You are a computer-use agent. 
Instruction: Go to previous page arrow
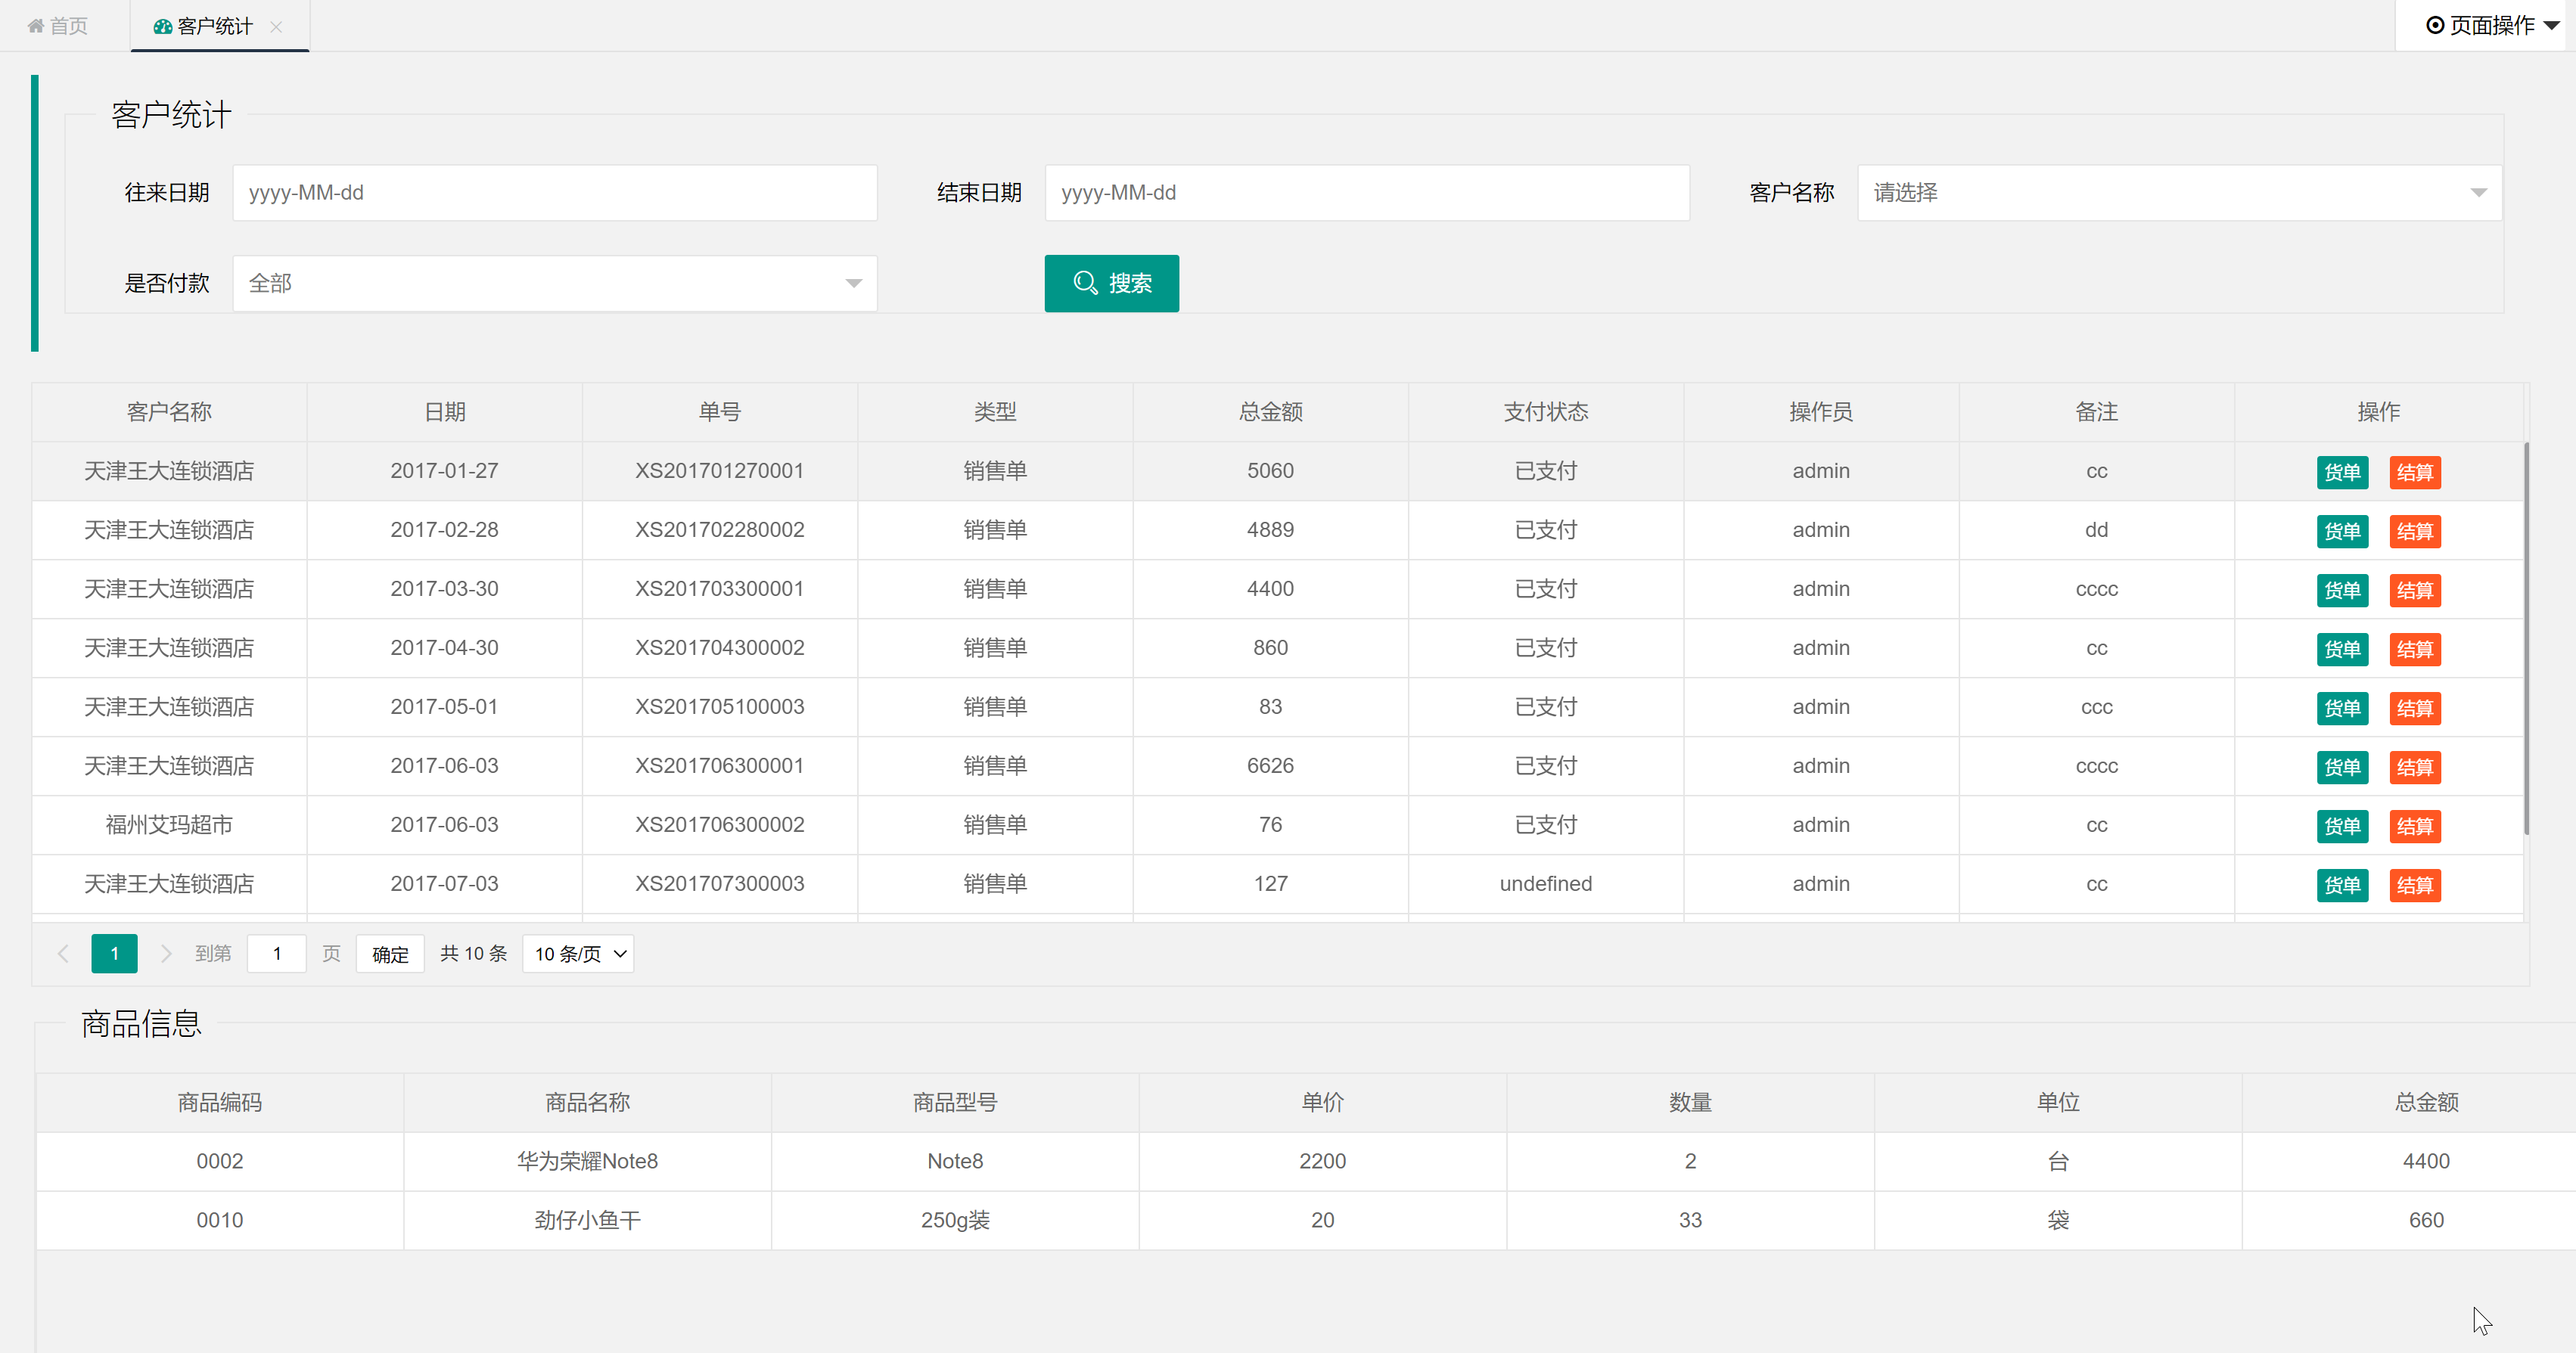[x=63, y=954]
